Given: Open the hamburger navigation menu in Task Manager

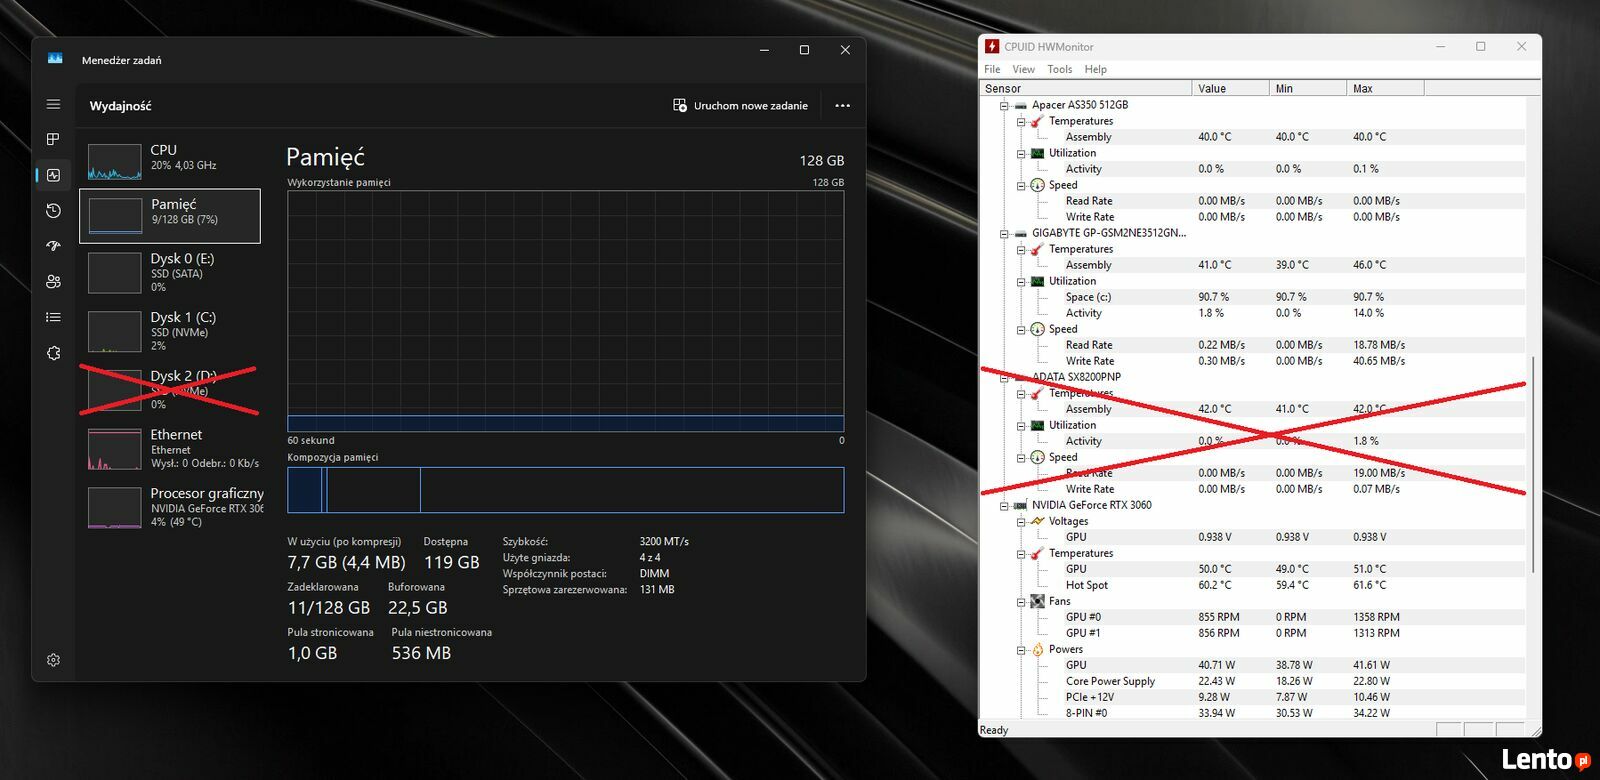Looking at the screenshot, I should tap(53, 104).
